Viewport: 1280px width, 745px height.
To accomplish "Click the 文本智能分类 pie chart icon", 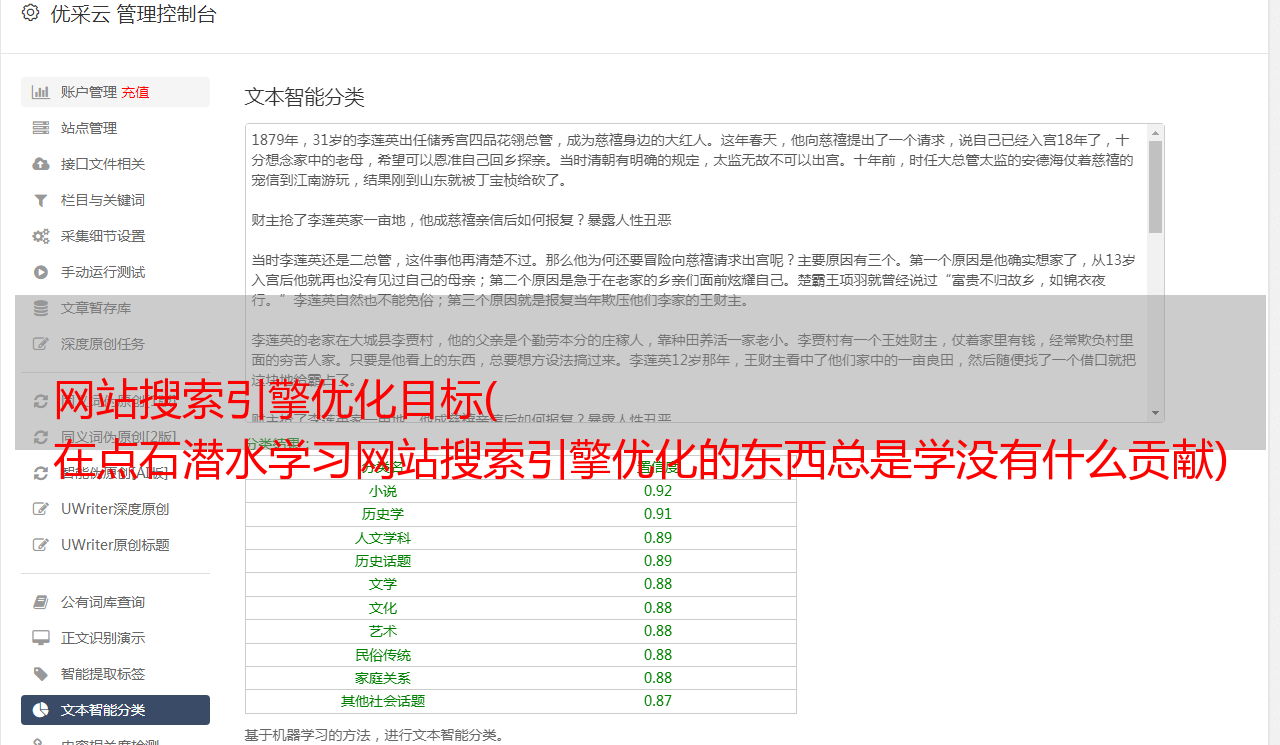I will (x=41, y=710).
